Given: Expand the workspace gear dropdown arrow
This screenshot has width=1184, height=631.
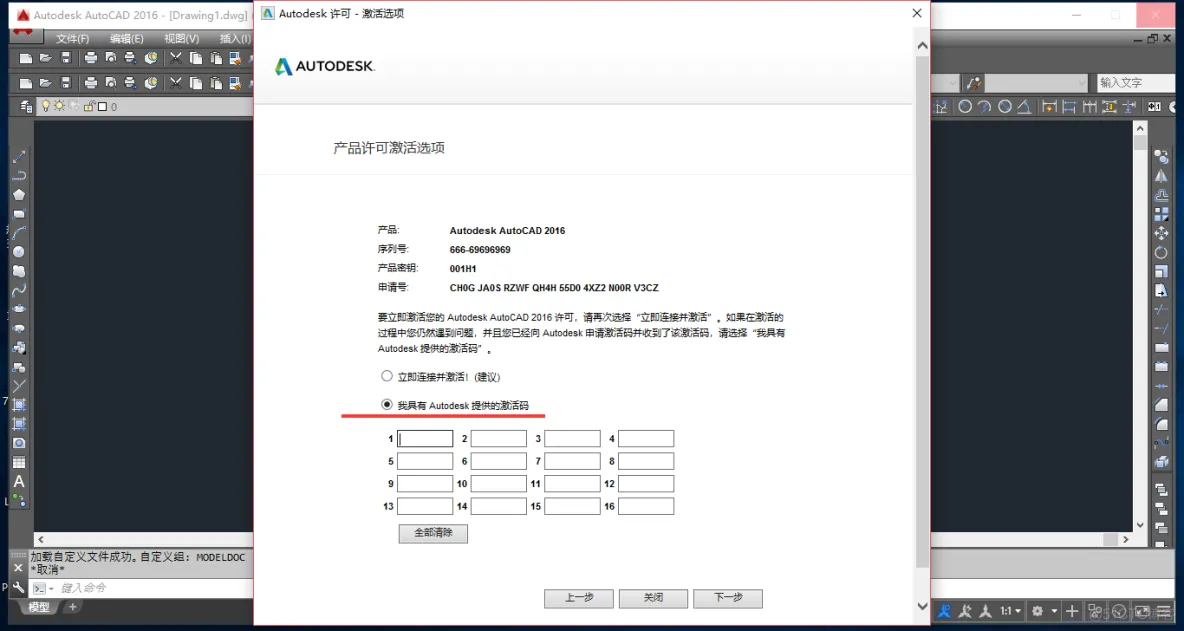Looking at the screenshot, I should (1053, 611).
